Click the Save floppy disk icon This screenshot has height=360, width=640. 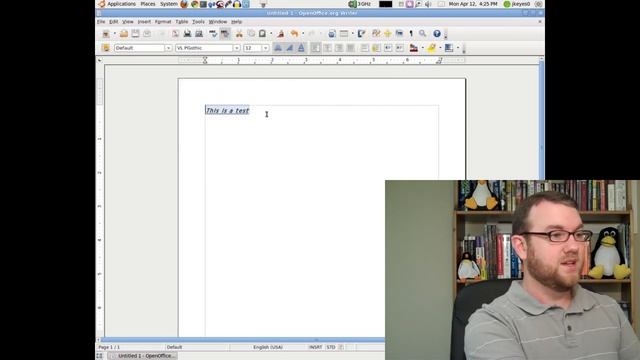point(135,34)
